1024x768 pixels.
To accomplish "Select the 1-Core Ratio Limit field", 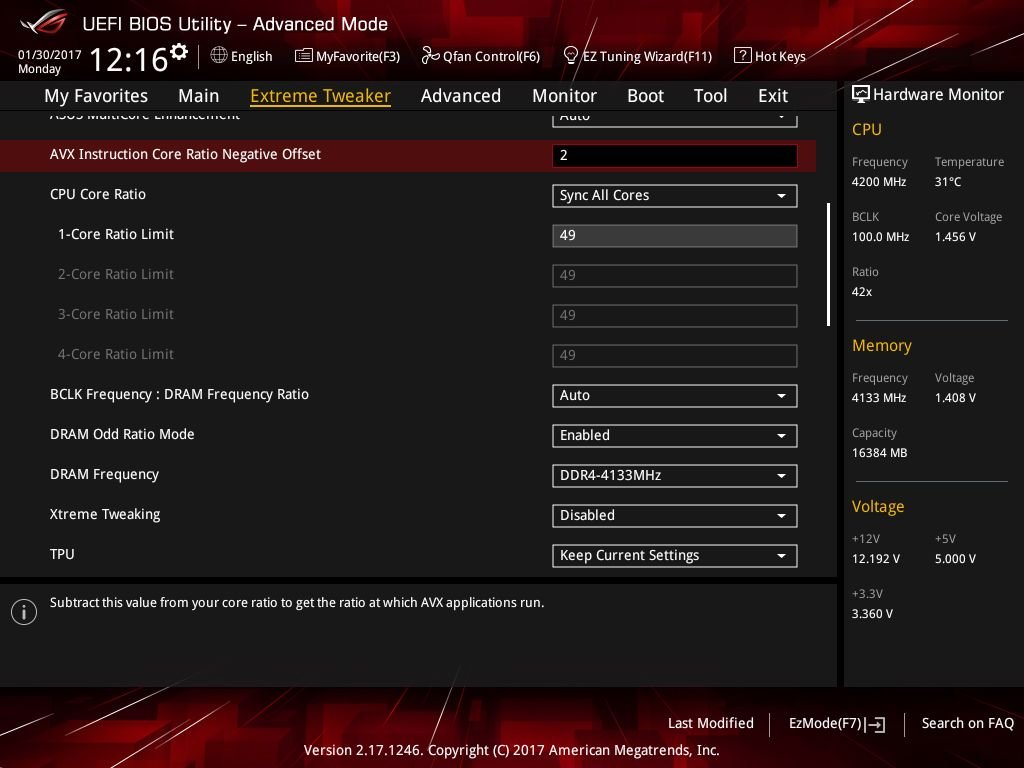I will [675, 235].
